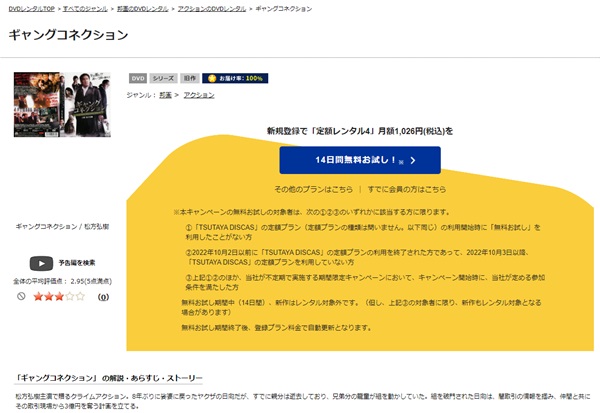Click the 予告編を検索 text link
This screenshot has height=413, width=600.
pyautogui.click(x=77, y=263)
